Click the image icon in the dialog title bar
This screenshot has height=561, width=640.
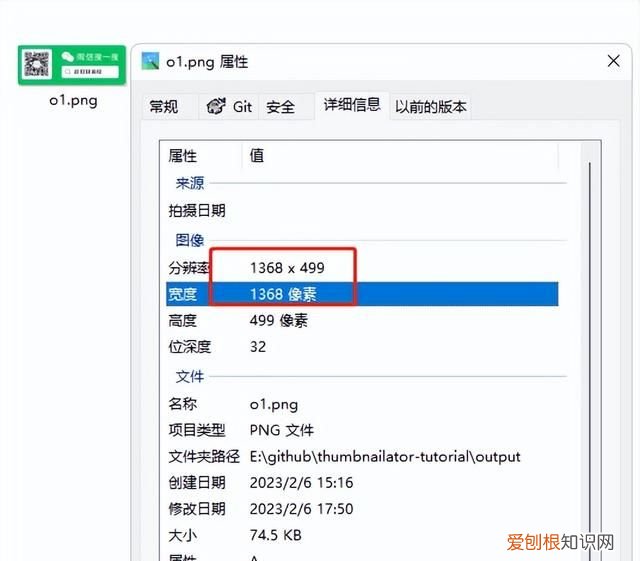pos(150,61)
